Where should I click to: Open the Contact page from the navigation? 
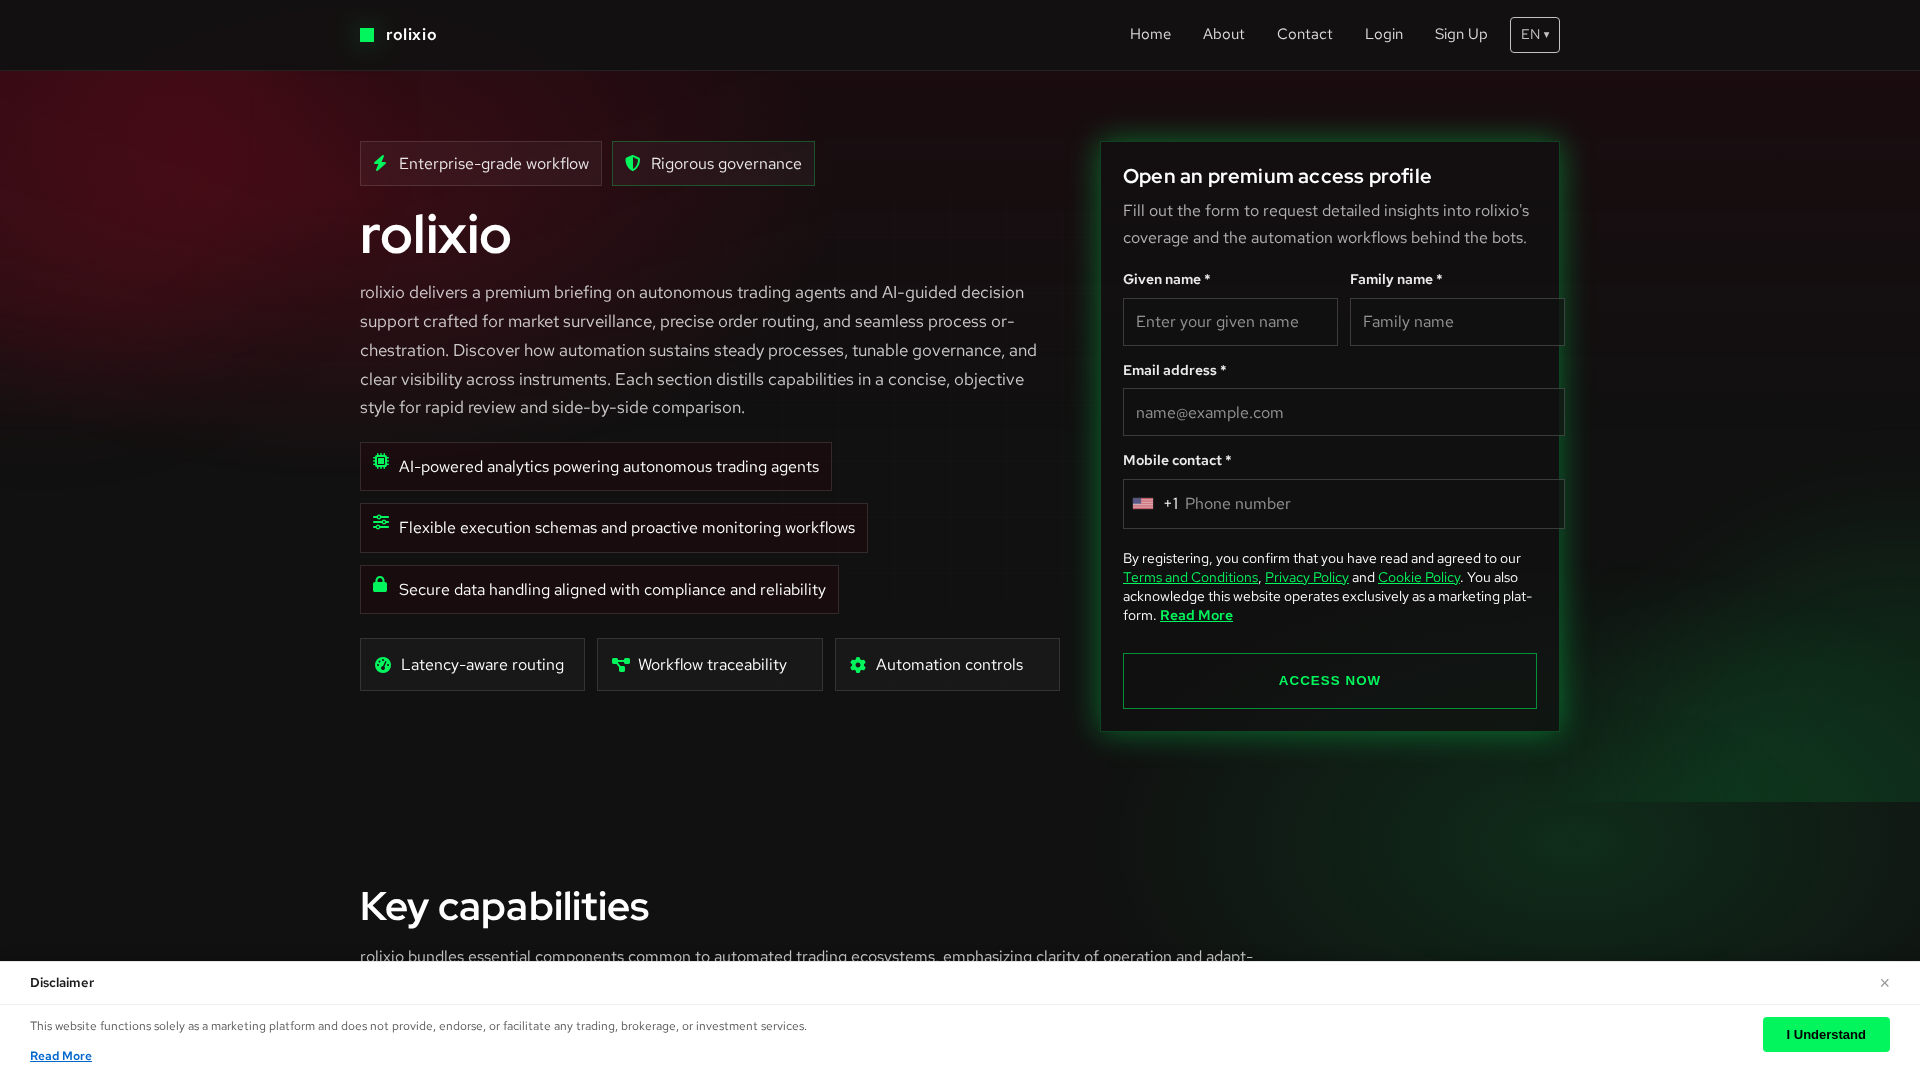point(1304,34)
